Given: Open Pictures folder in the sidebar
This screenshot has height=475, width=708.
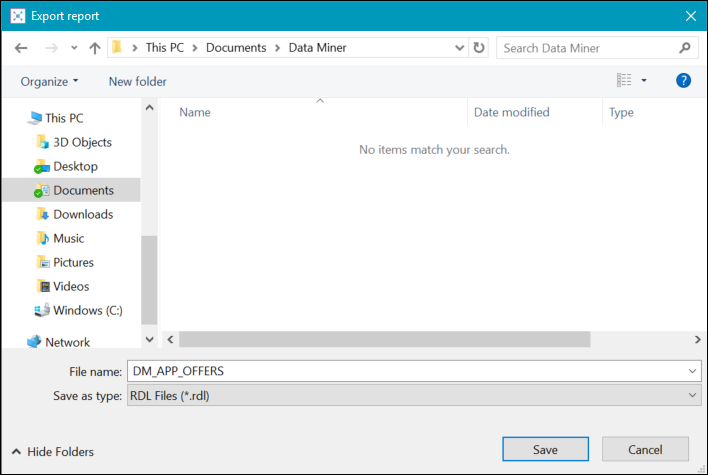Looking at the screenshot, I should (x=73, y=262).
